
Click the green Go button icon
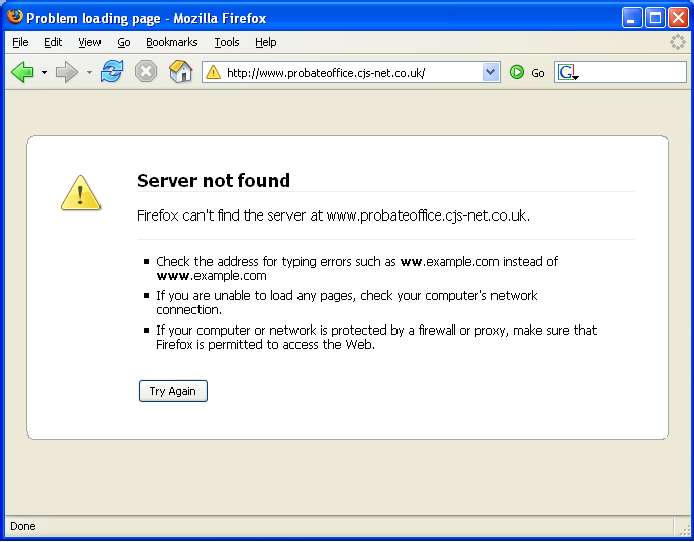pos(517,72)
